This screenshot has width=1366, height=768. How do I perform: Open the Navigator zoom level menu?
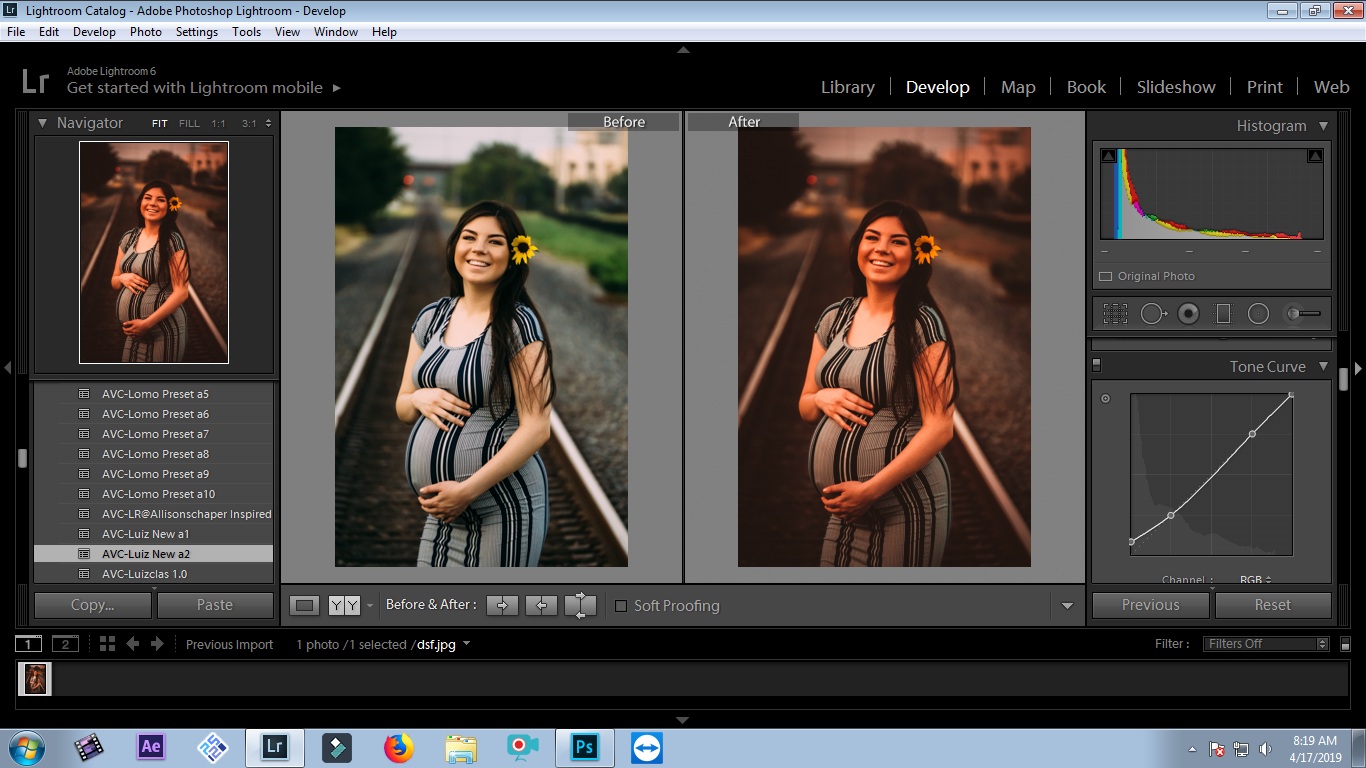pos(268,124)
